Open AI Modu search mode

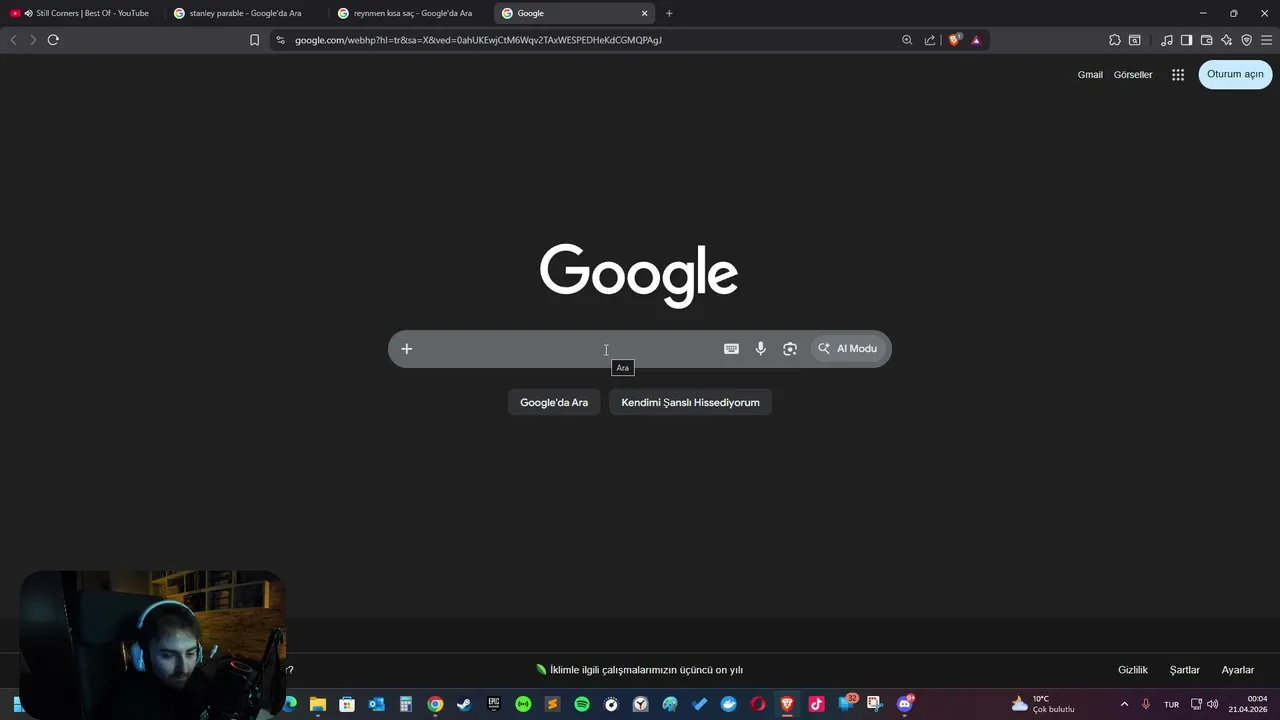tap(847, 349)
